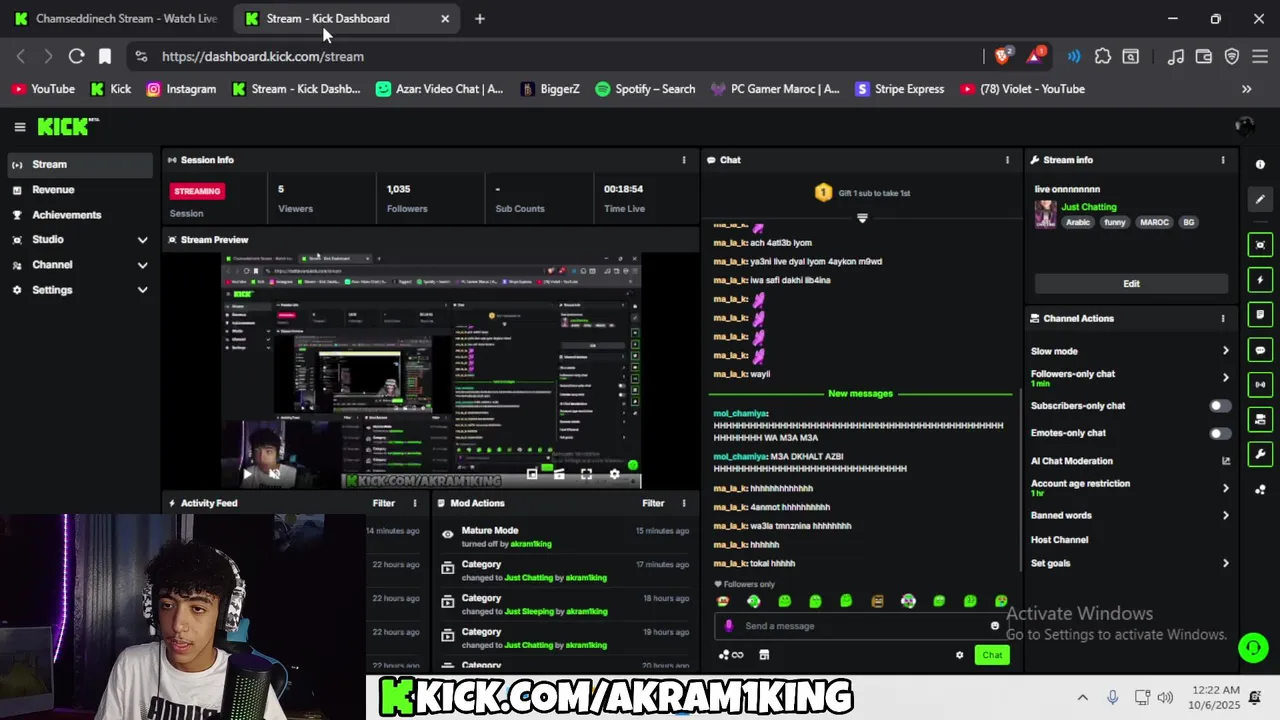1280x720 pixels.
Task: Toggle the Channel Actions icon in the right rail
Action: (1260, 419)
